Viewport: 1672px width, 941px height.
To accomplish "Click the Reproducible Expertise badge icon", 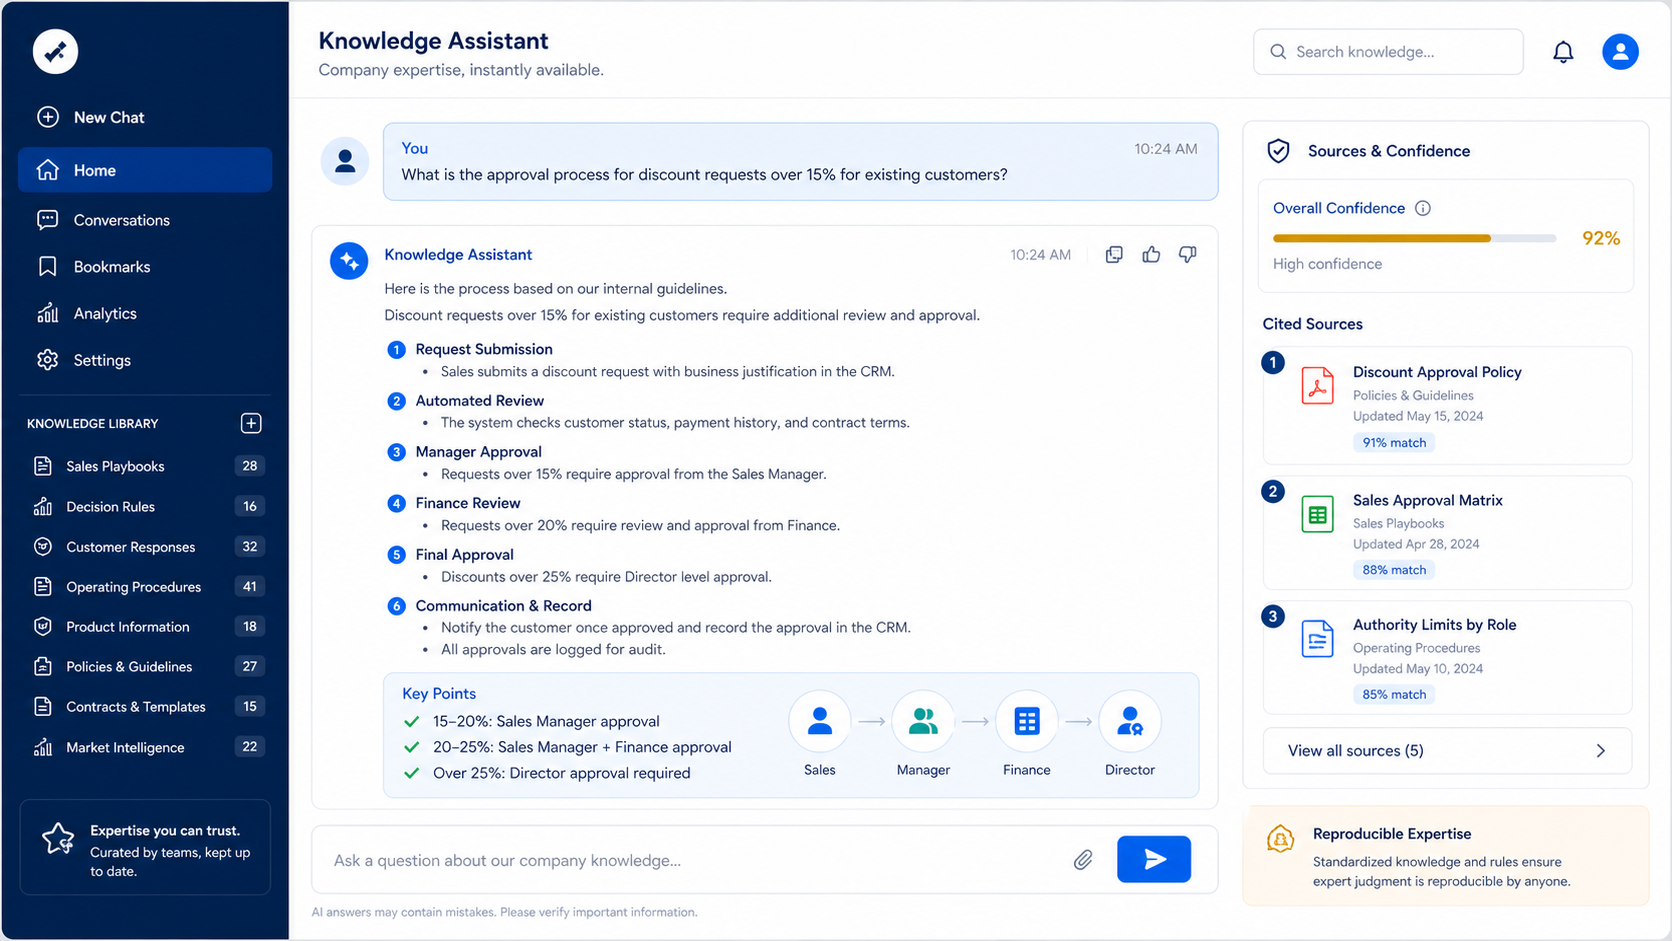I will coord(1280,838).
